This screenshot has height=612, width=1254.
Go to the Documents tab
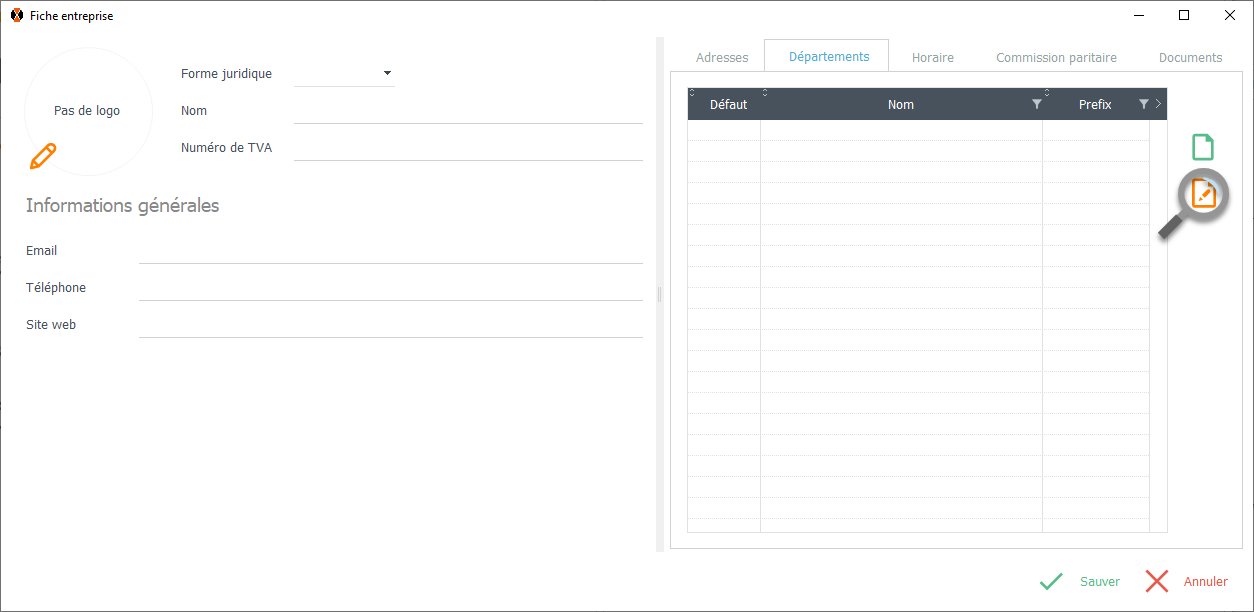click(1190, 58)
